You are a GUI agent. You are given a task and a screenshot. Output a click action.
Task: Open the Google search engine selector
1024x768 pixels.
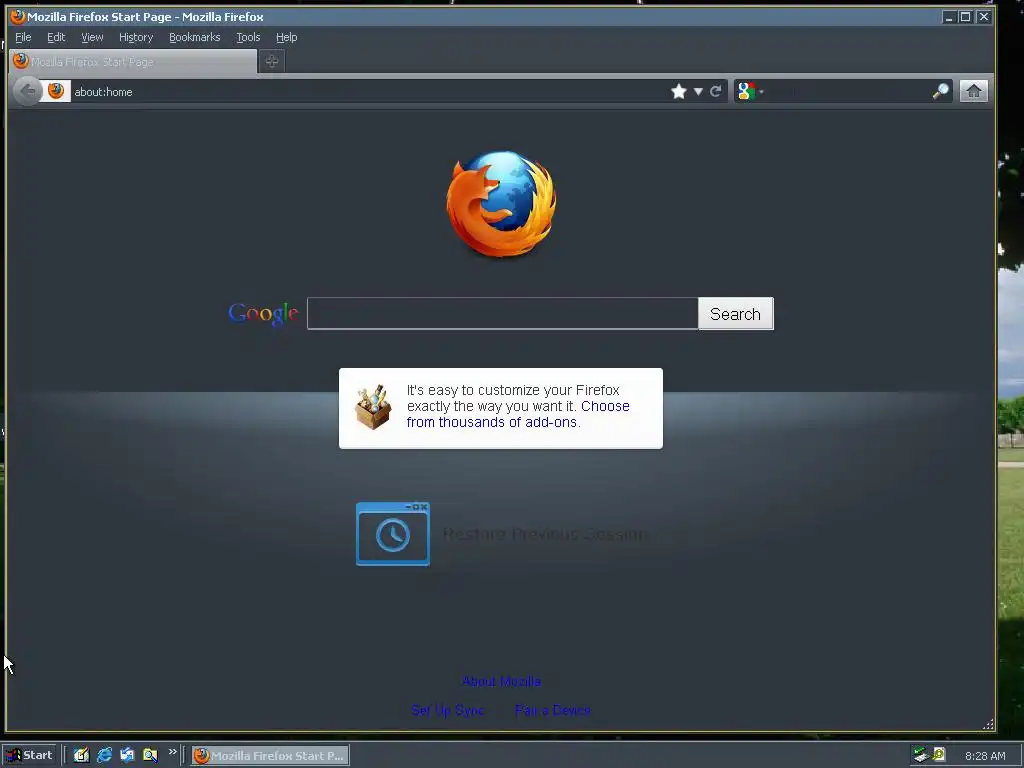(750, 91)
